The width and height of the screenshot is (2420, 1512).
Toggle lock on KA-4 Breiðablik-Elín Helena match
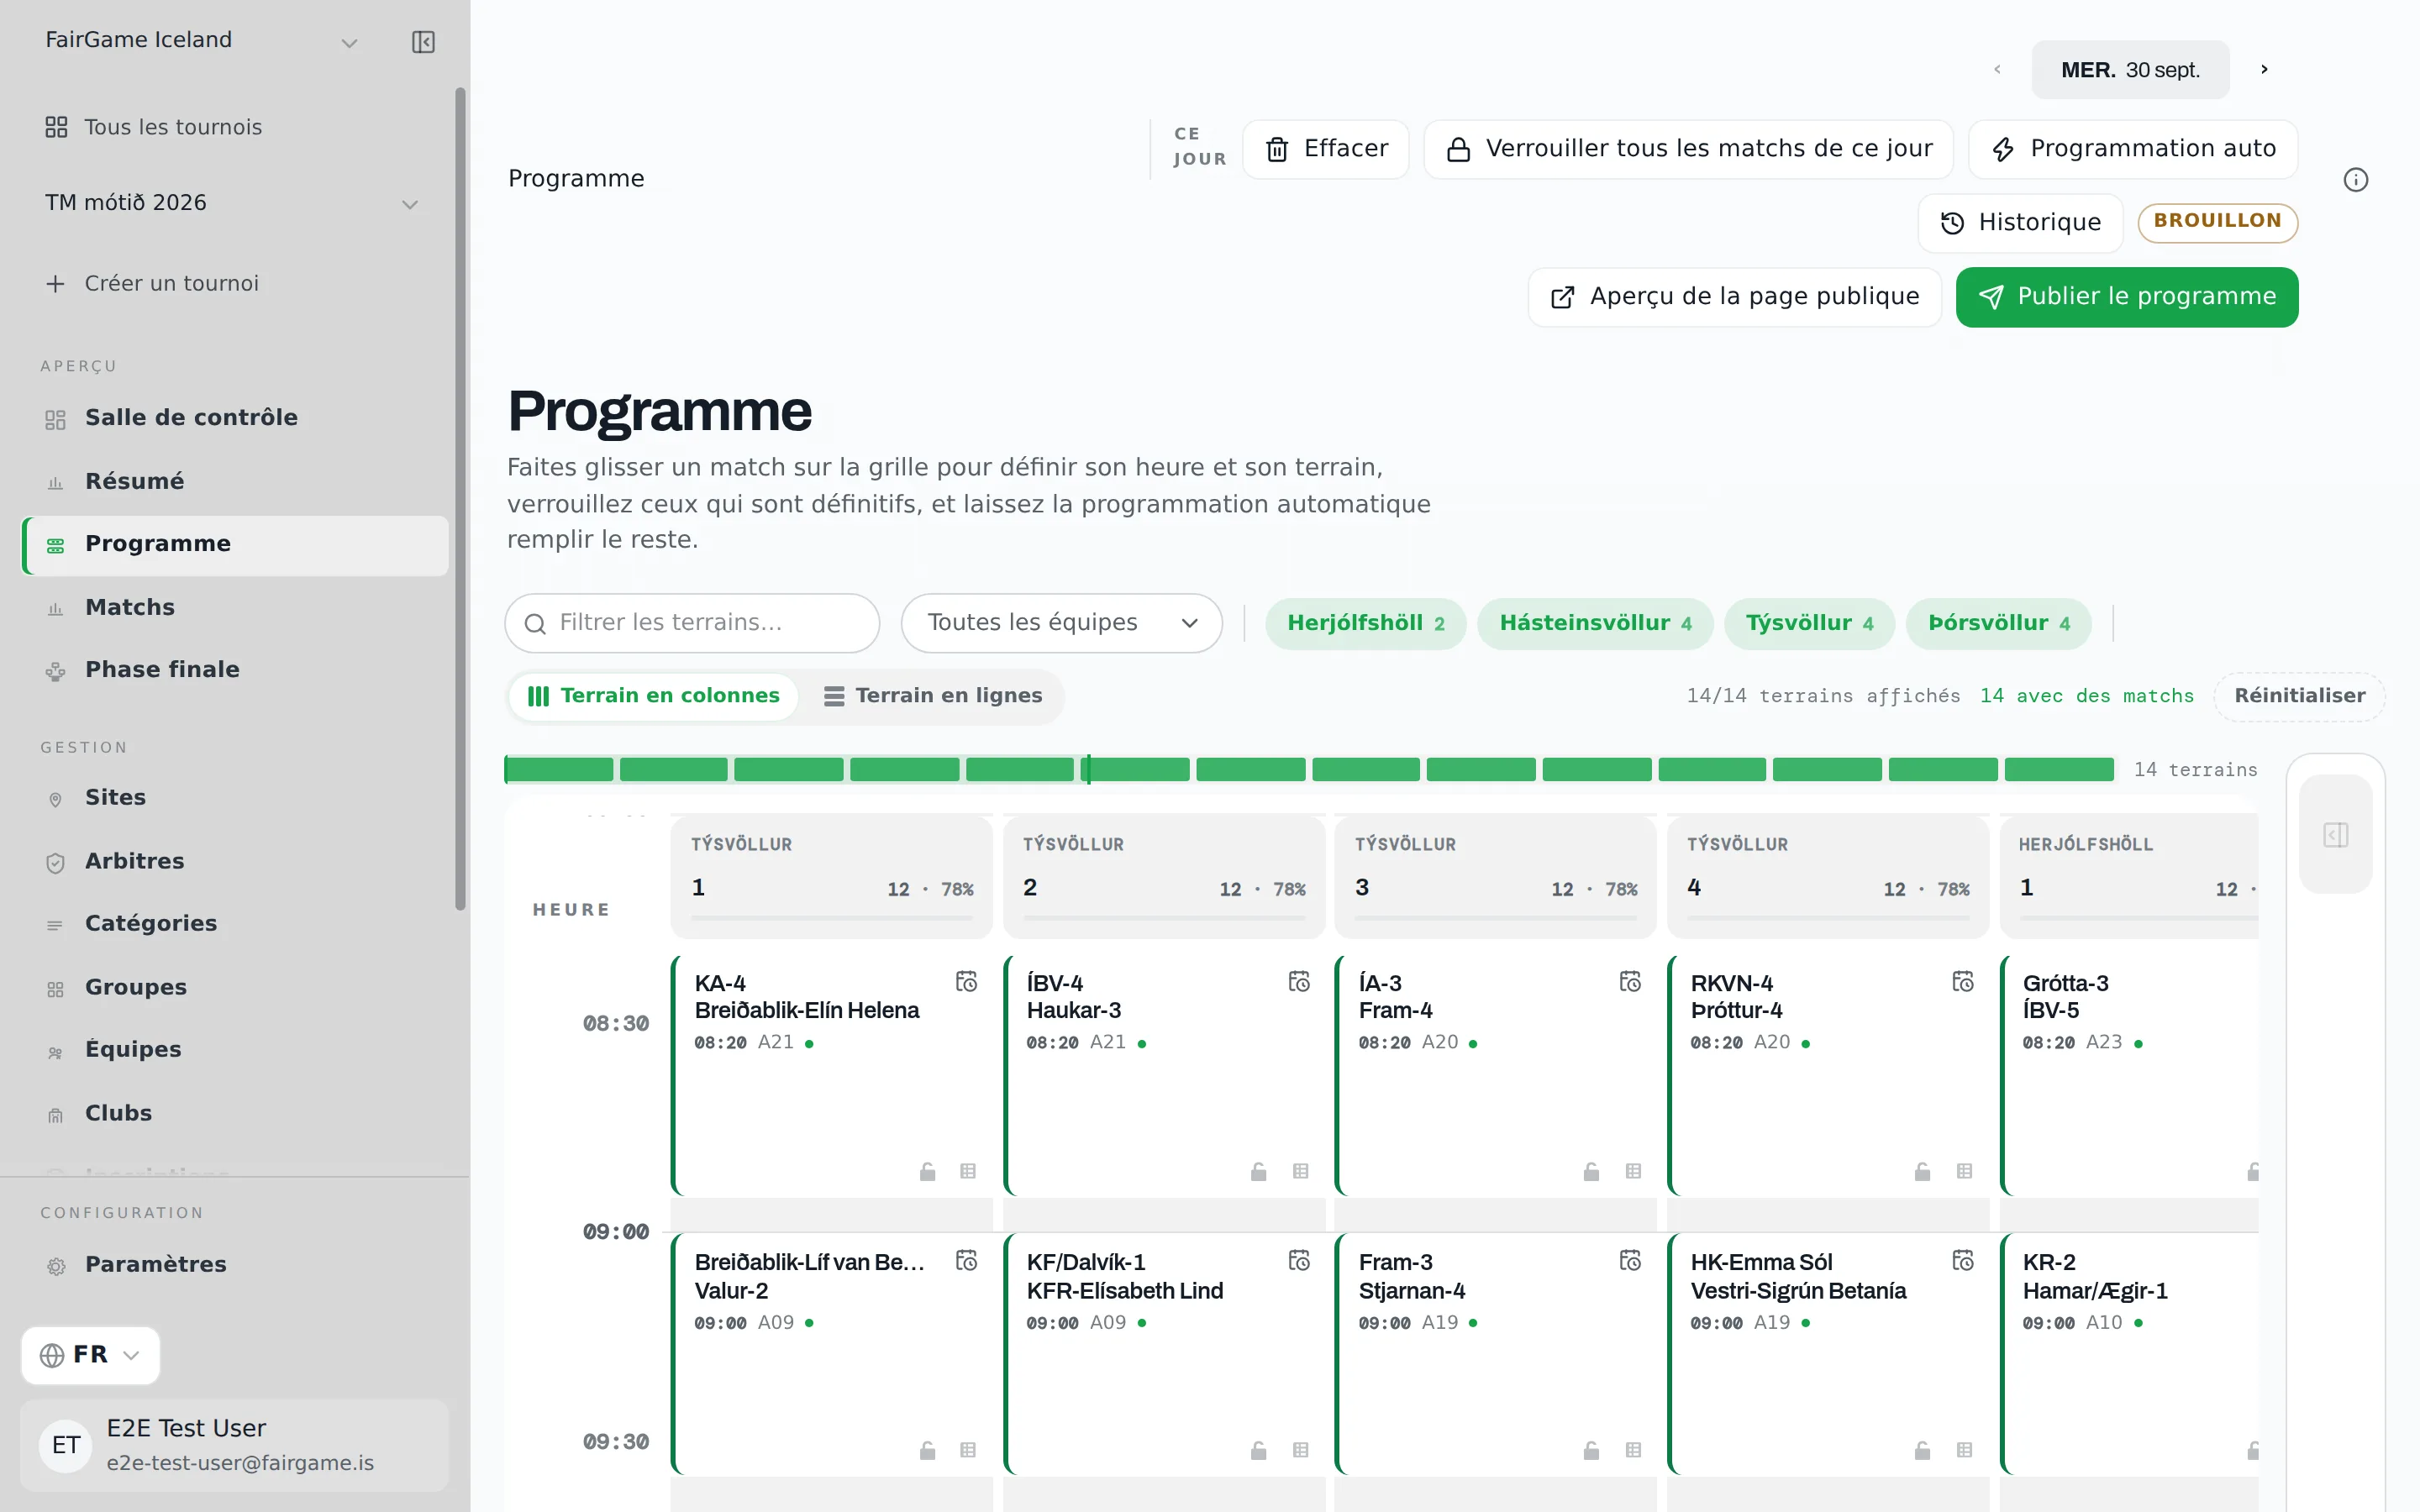click(x=927, y=1171)
